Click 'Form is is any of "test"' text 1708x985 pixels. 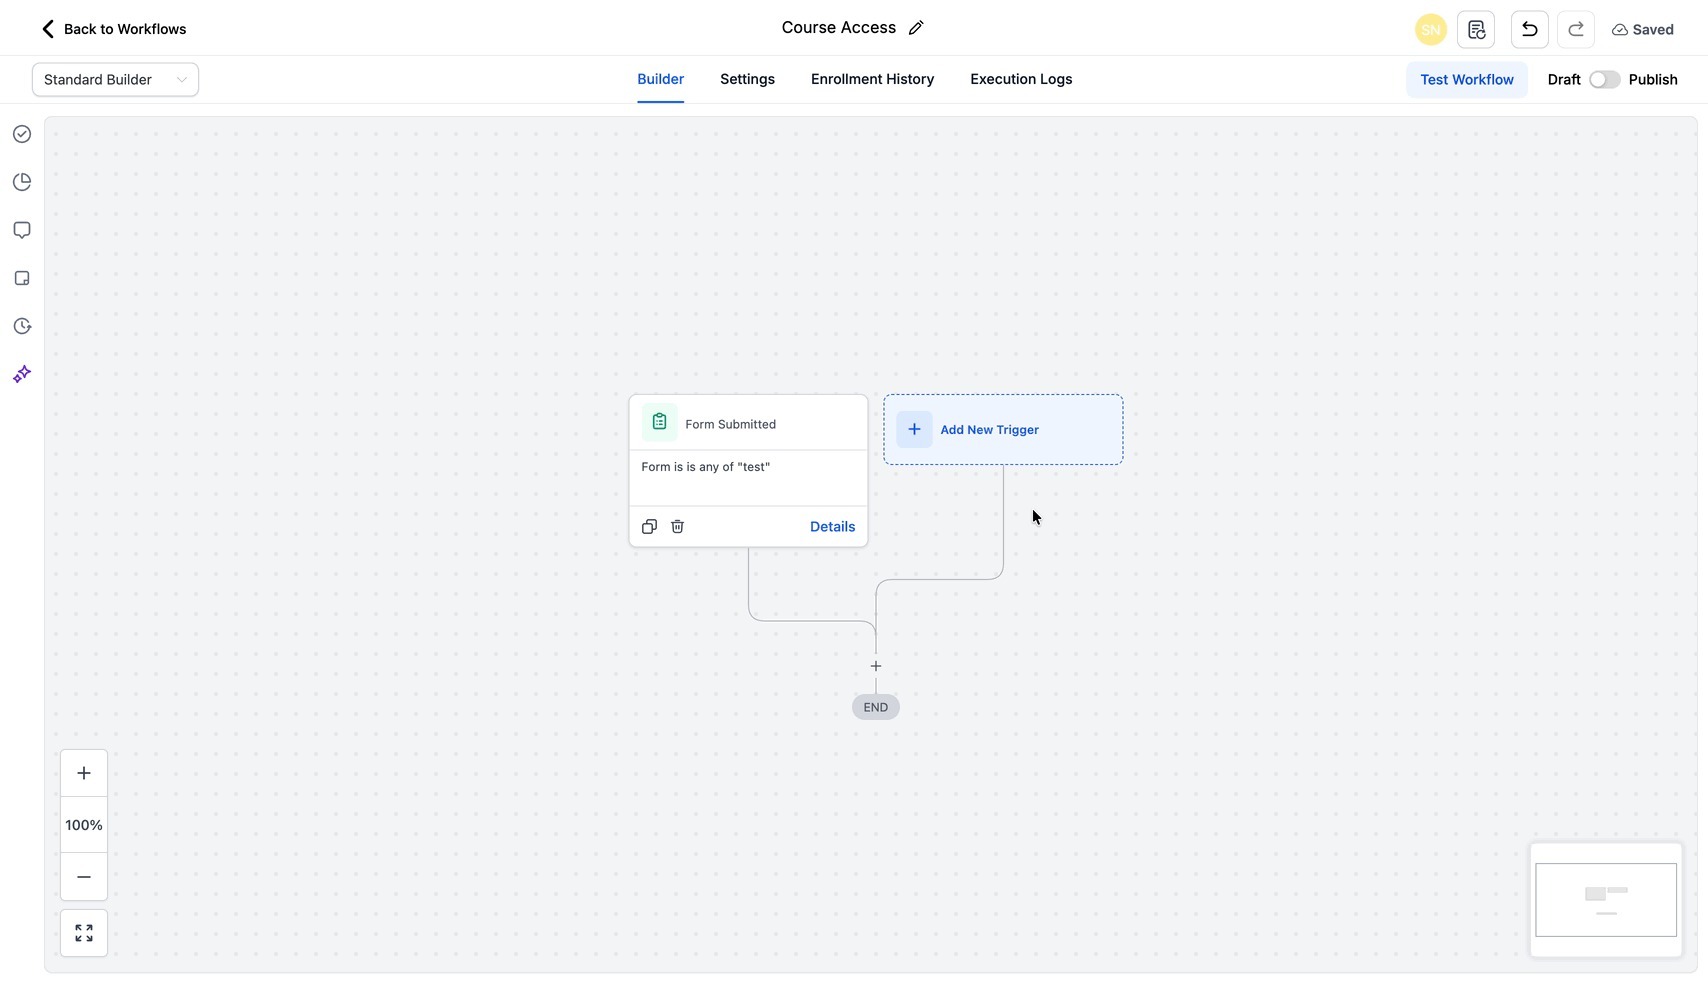[706, 467]
